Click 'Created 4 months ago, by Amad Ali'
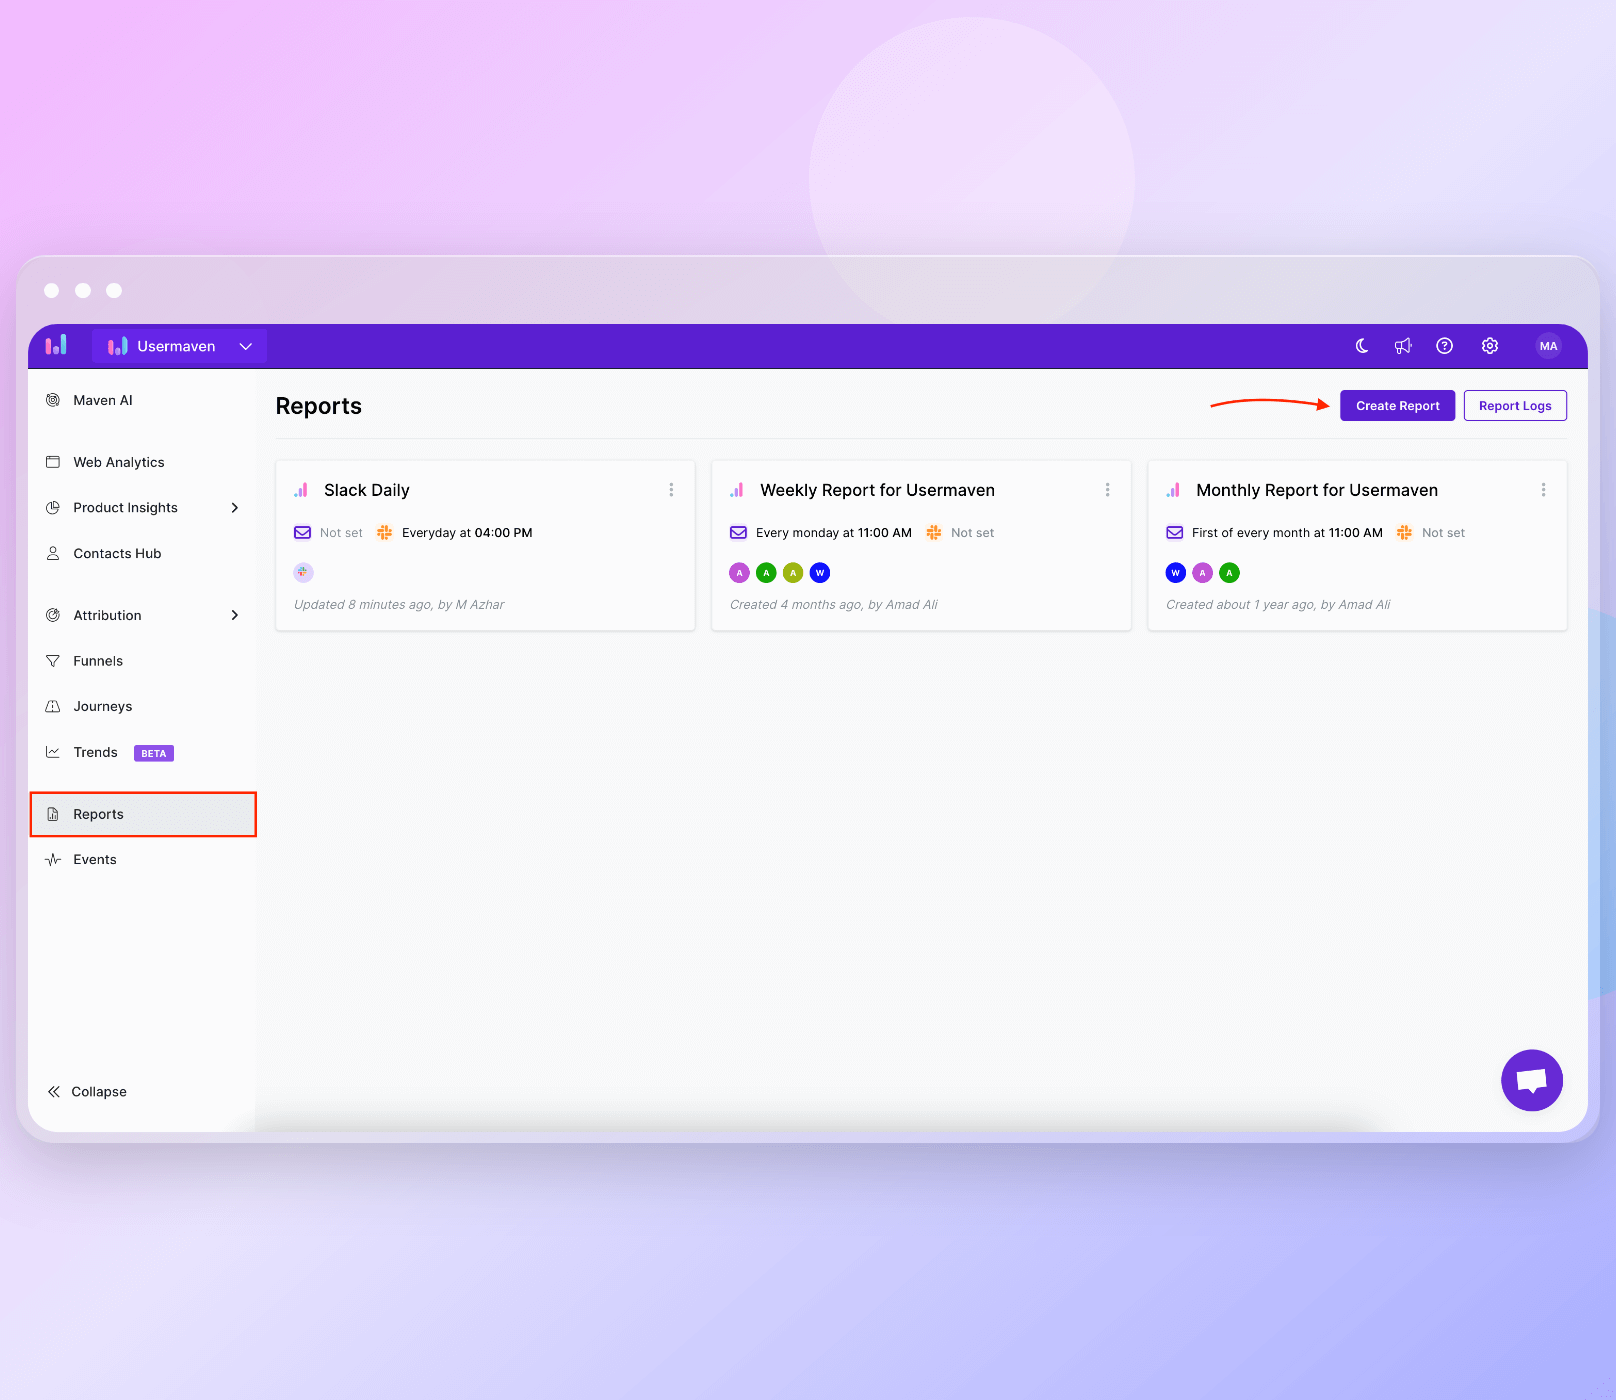 [834, 605]
